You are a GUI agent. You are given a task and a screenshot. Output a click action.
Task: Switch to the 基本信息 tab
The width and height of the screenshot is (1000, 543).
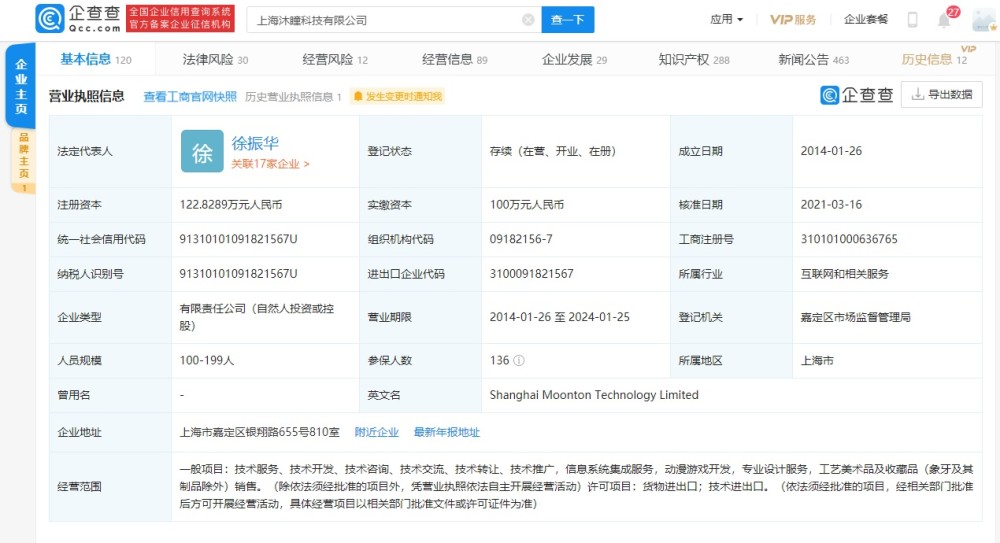(x=96, y=59)
